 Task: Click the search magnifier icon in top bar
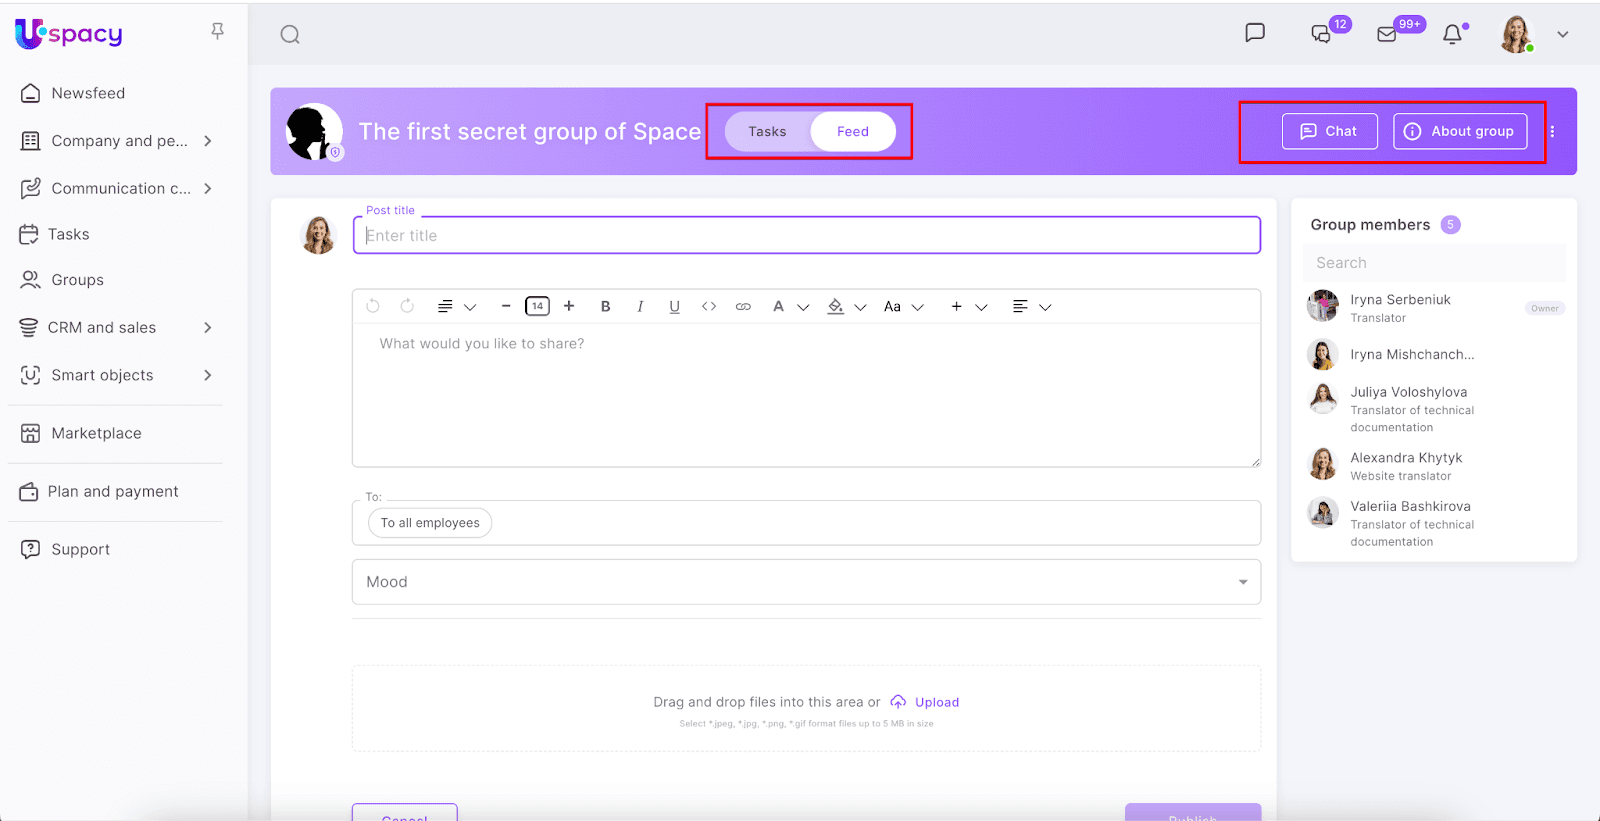(290, 35)
